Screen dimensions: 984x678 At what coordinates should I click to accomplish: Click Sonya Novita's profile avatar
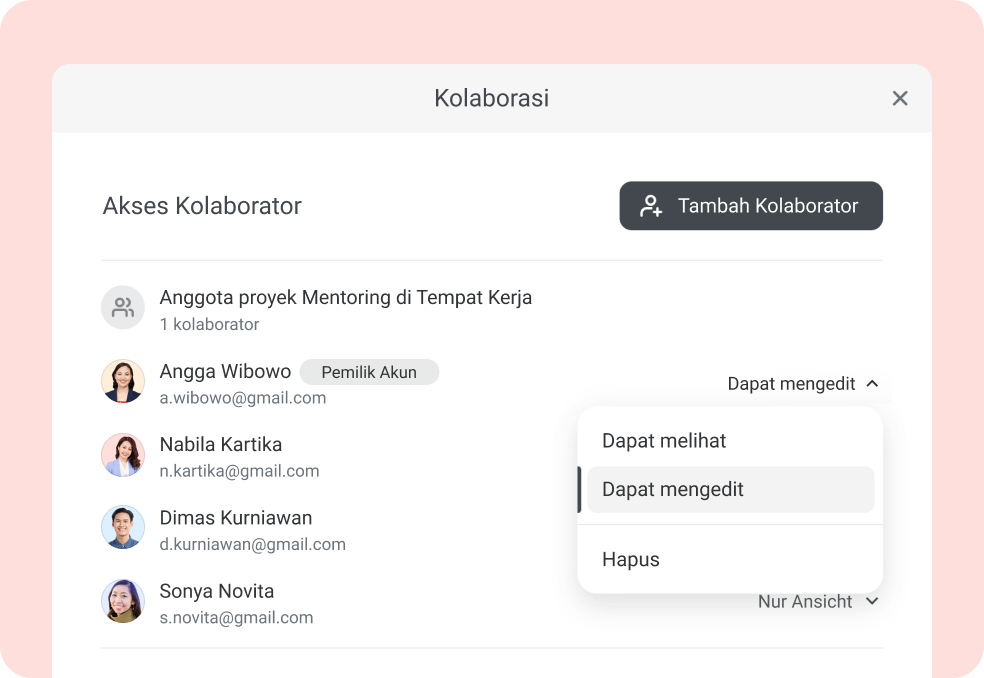(x=122, y=601)
